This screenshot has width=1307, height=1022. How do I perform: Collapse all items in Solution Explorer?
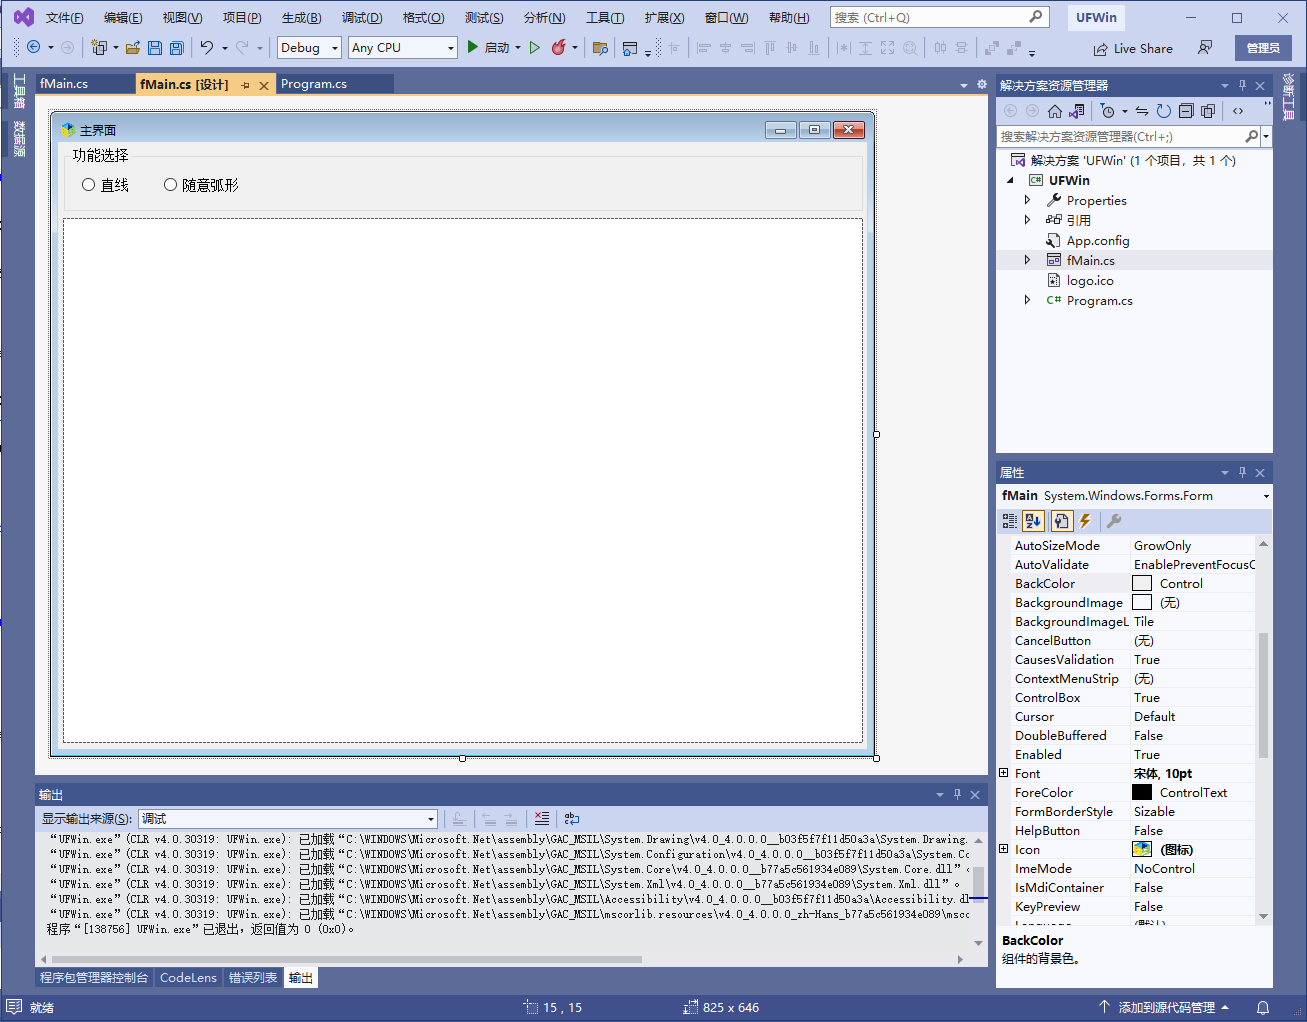pos(1186,111)
